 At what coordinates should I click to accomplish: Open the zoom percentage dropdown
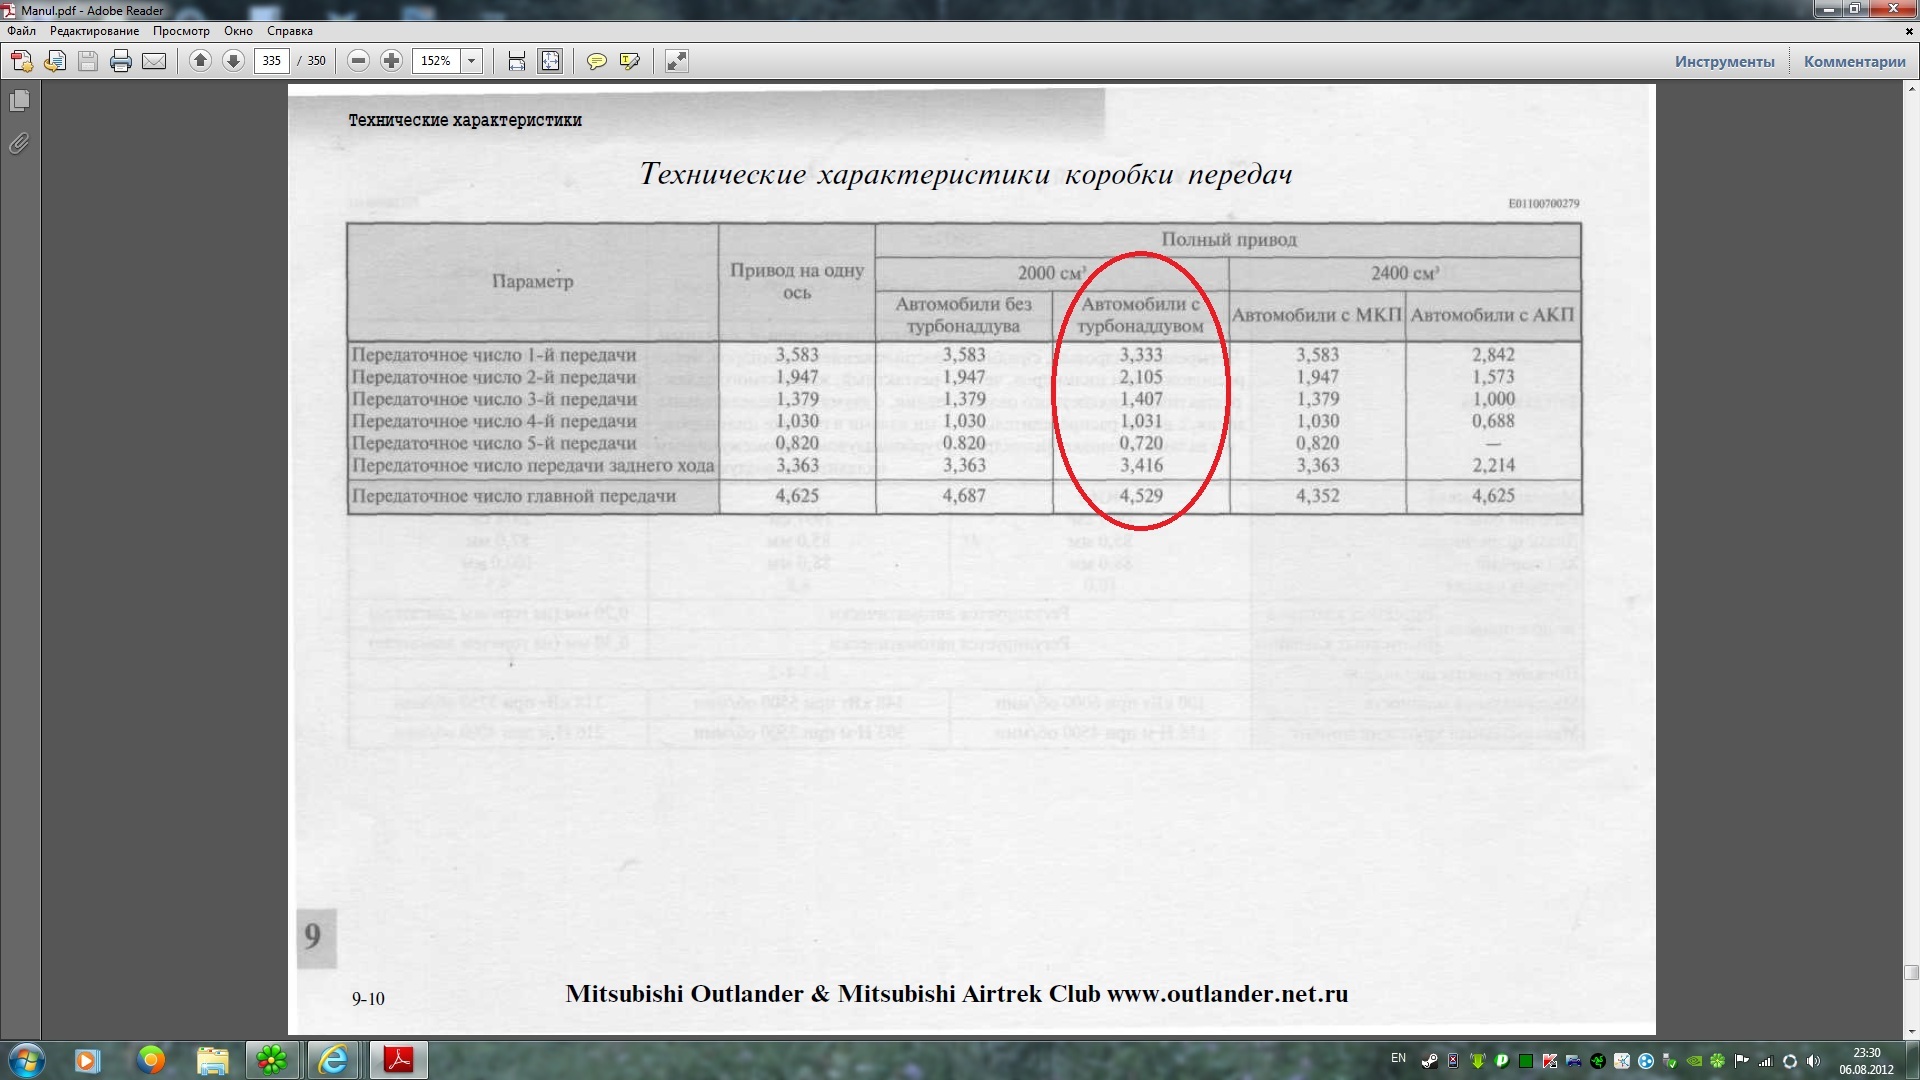pyautogui.click(x=472, y=61)
